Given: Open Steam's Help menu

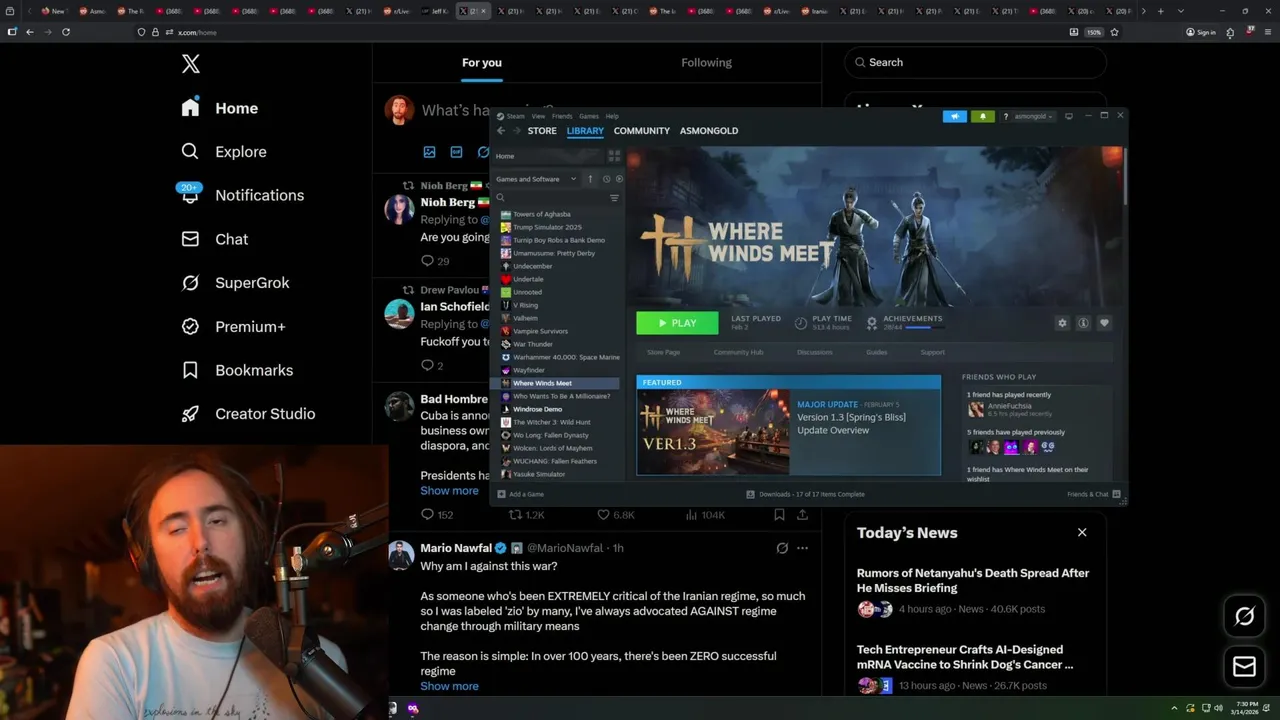Looking at the screenshot, I should click(612, 116).
